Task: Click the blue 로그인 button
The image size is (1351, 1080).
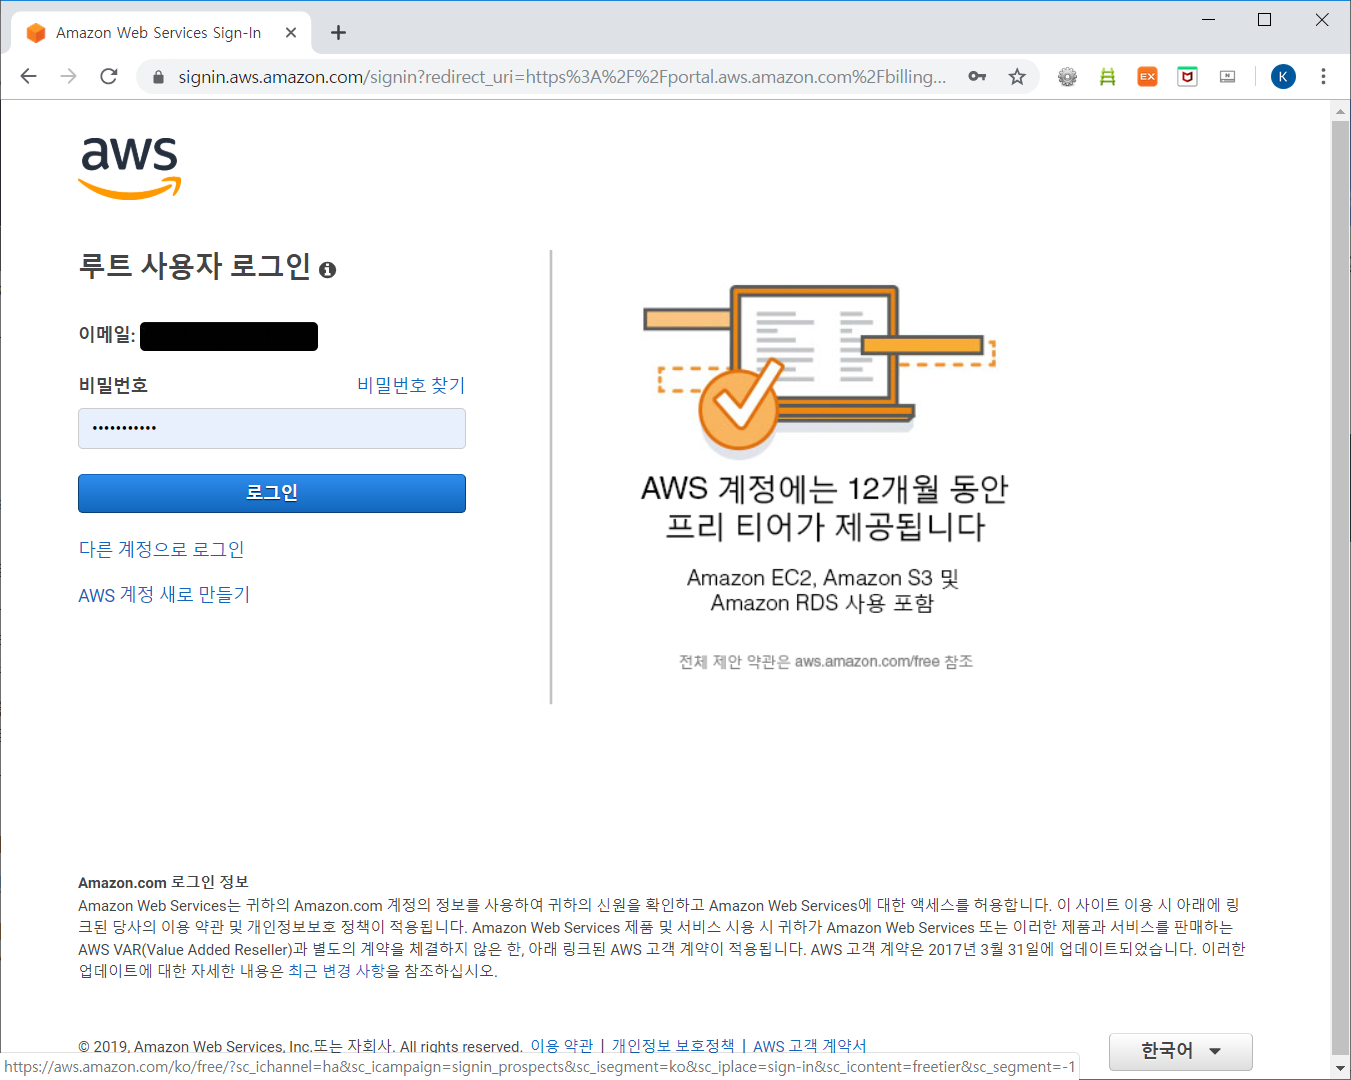Action: tap(272, 493)
